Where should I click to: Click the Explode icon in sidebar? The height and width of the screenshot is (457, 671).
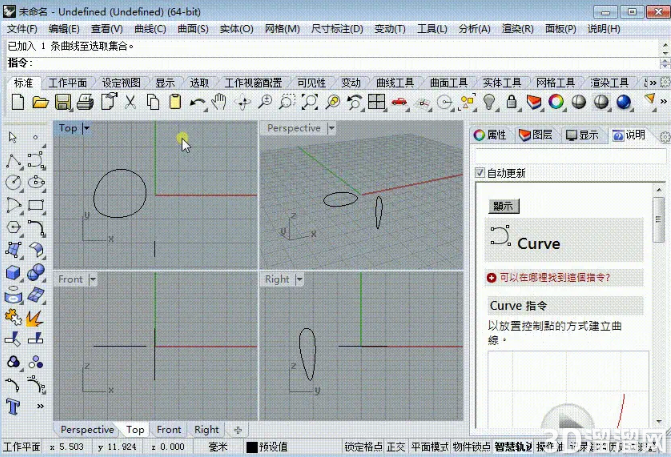[x=35, y=319]
